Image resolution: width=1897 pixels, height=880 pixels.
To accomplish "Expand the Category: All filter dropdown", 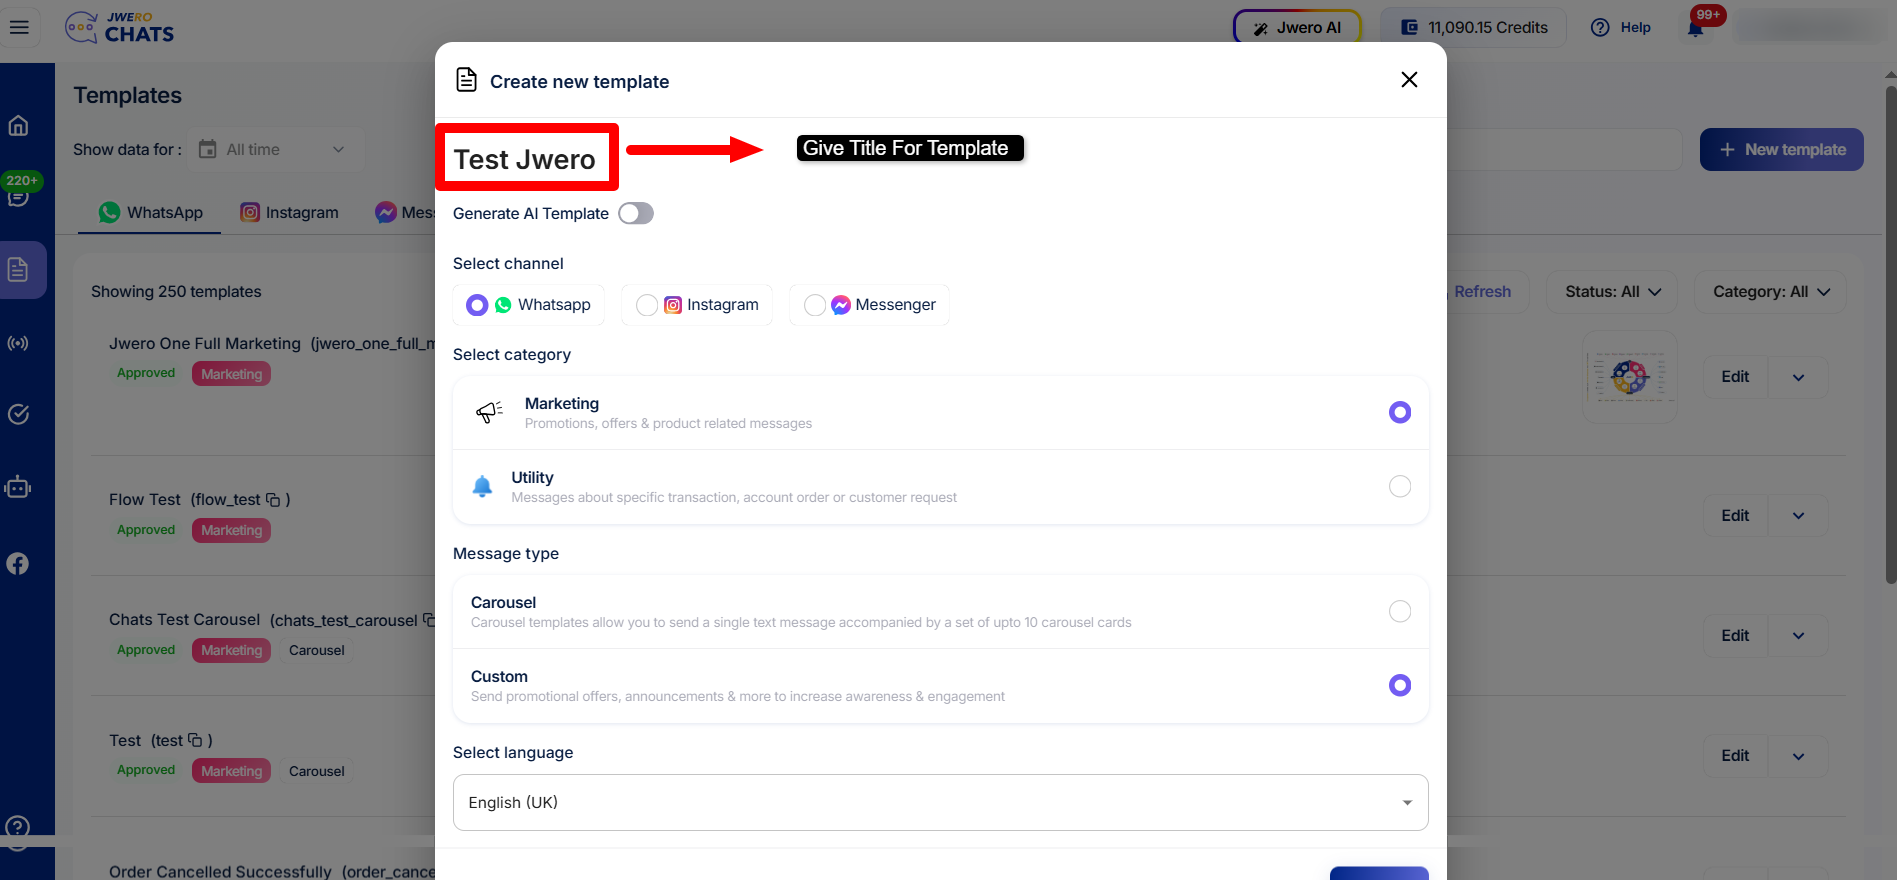I will pos(1770,292).
